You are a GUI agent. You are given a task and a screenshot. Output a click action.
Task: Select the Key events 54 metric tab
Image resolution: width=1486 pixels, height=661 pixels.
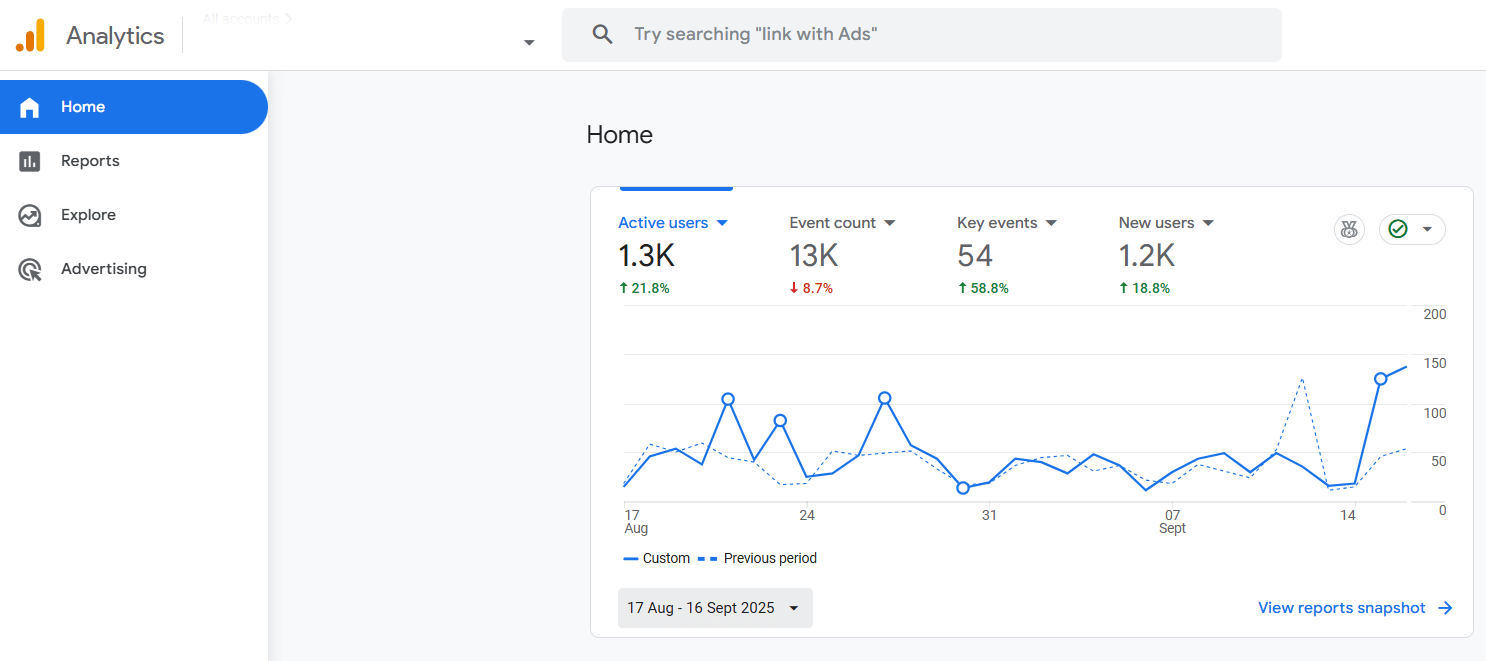click(1007, 255)
